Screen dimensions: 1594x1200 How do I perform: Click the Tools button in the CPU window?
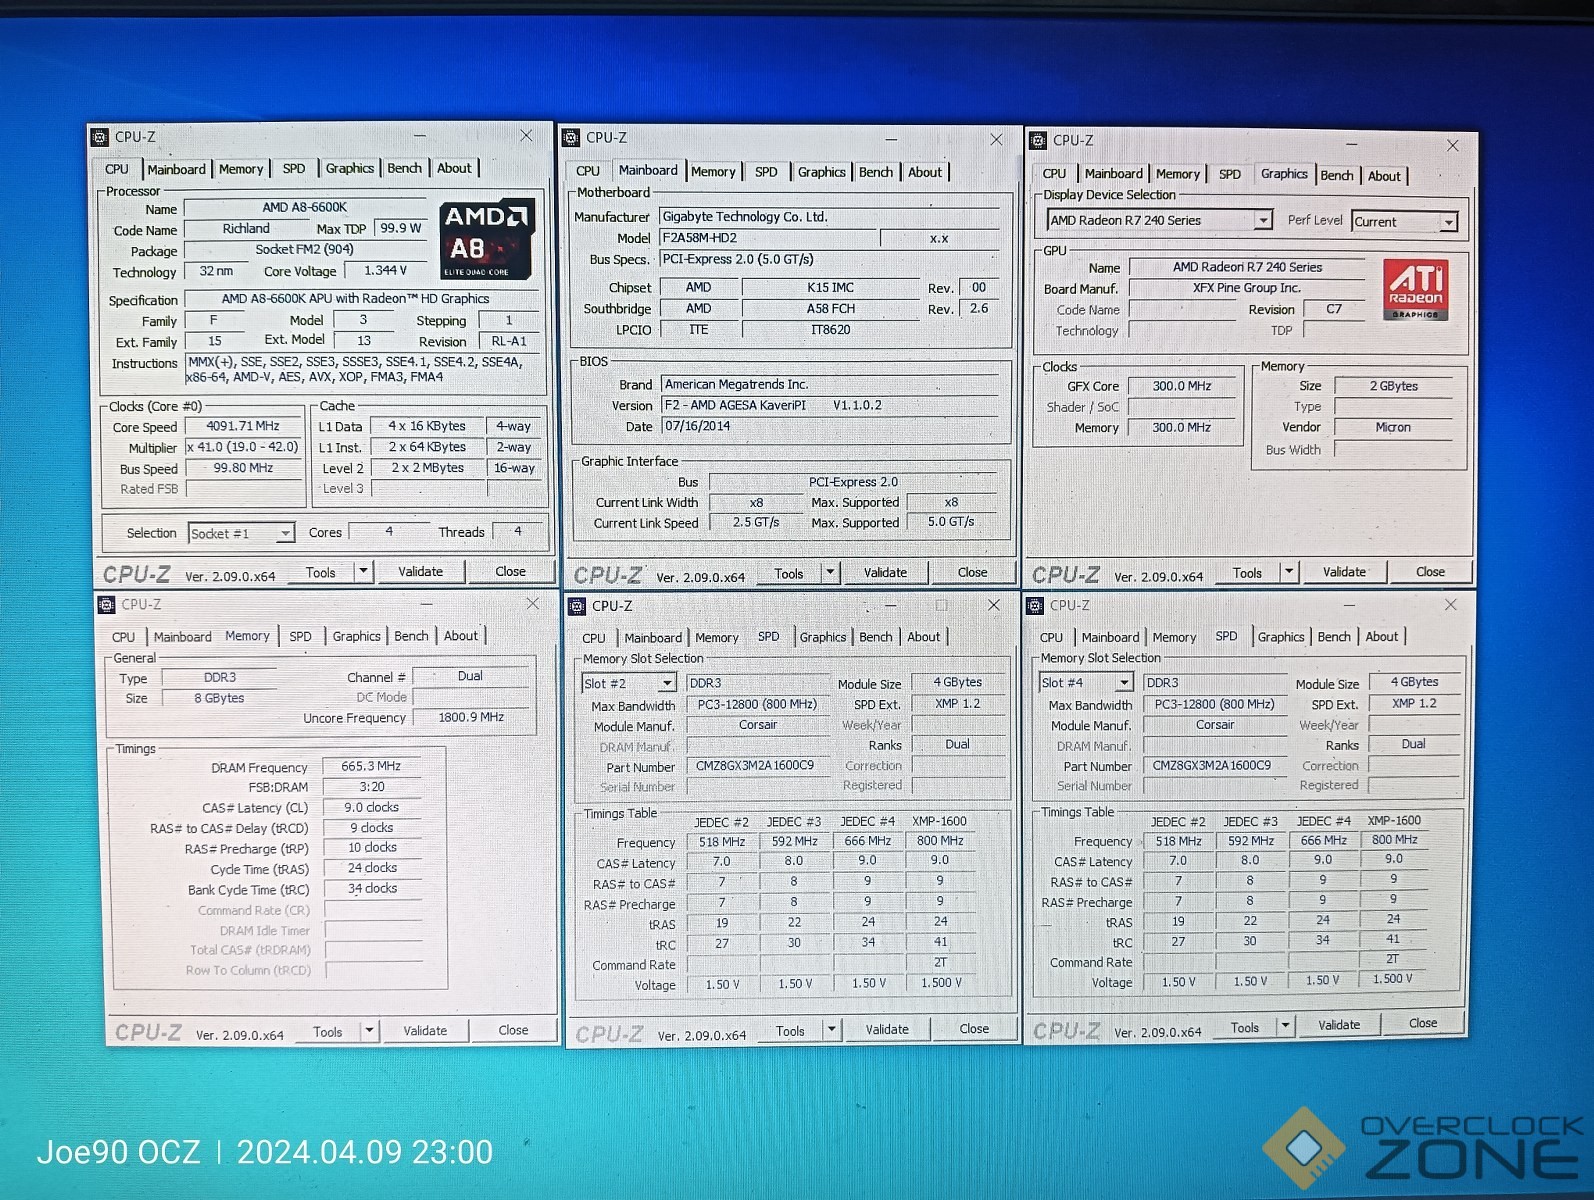(x=321, y=573)
